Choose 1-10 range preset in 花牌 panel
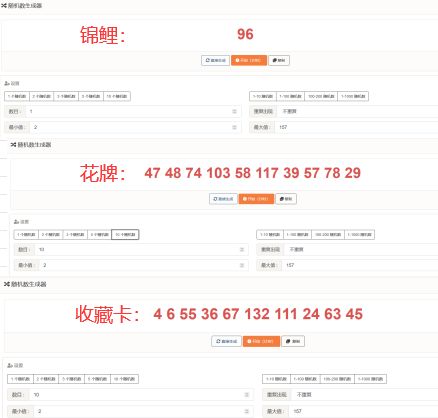438x418 pixels. [270, 235]
